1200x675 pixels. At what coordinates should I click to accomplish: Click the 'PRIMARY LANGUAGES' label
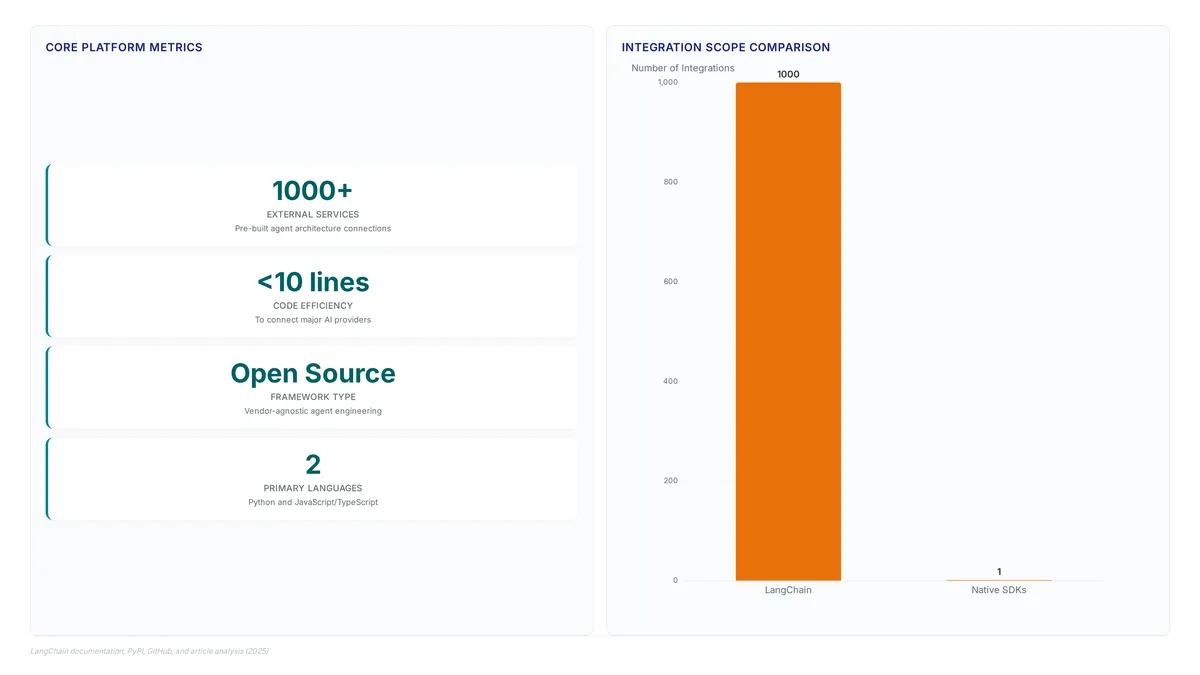[x=313, y=488]
